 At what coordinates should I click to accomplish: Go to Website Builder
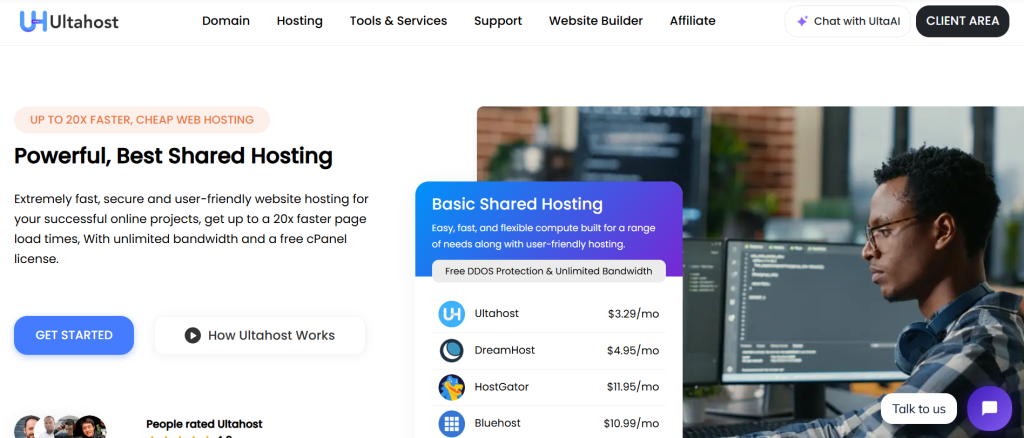click(x=596, y=21)
